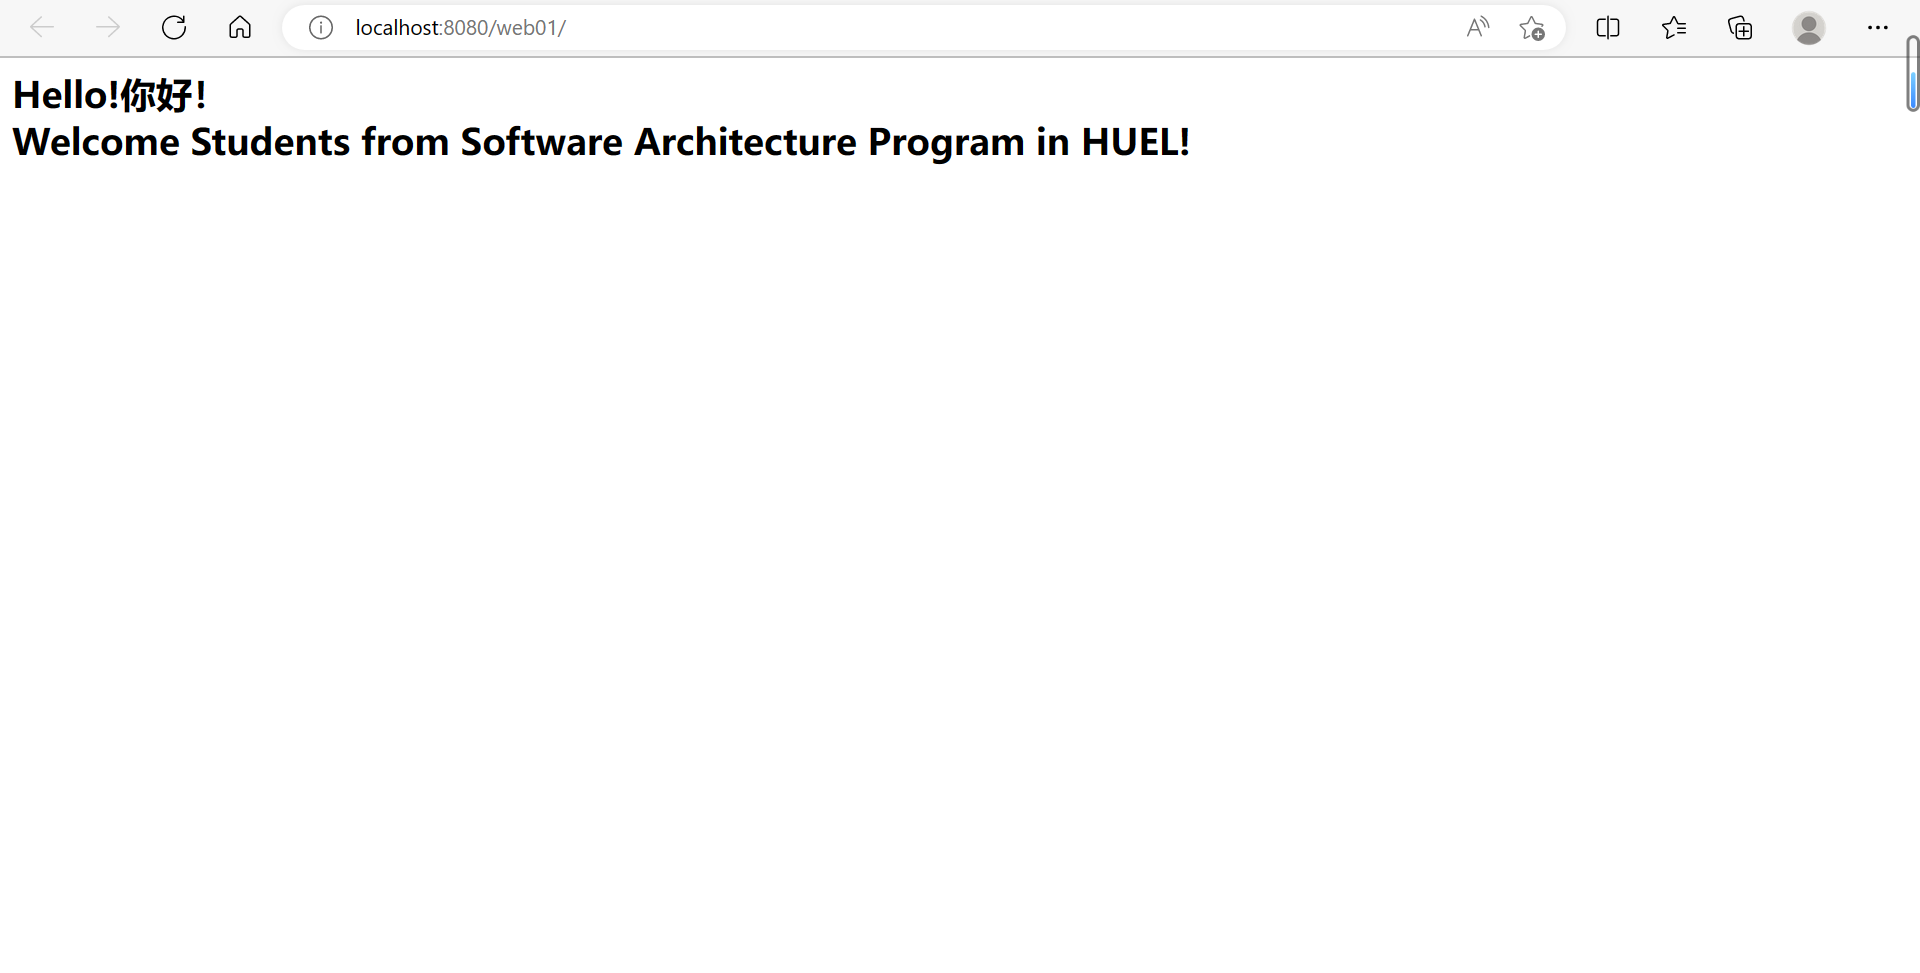This screenshot has width=1920, height=973.
Task: View site information icon in address bar
Action: coord(321,28)
